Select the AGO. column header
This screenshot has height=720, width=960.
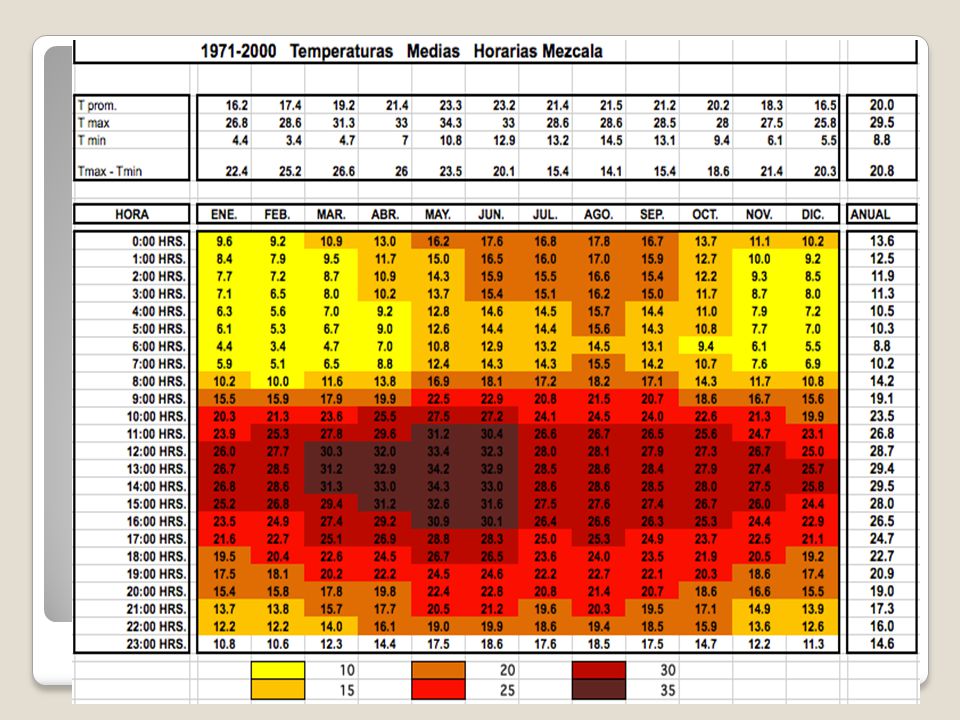(x=598, y=214)
